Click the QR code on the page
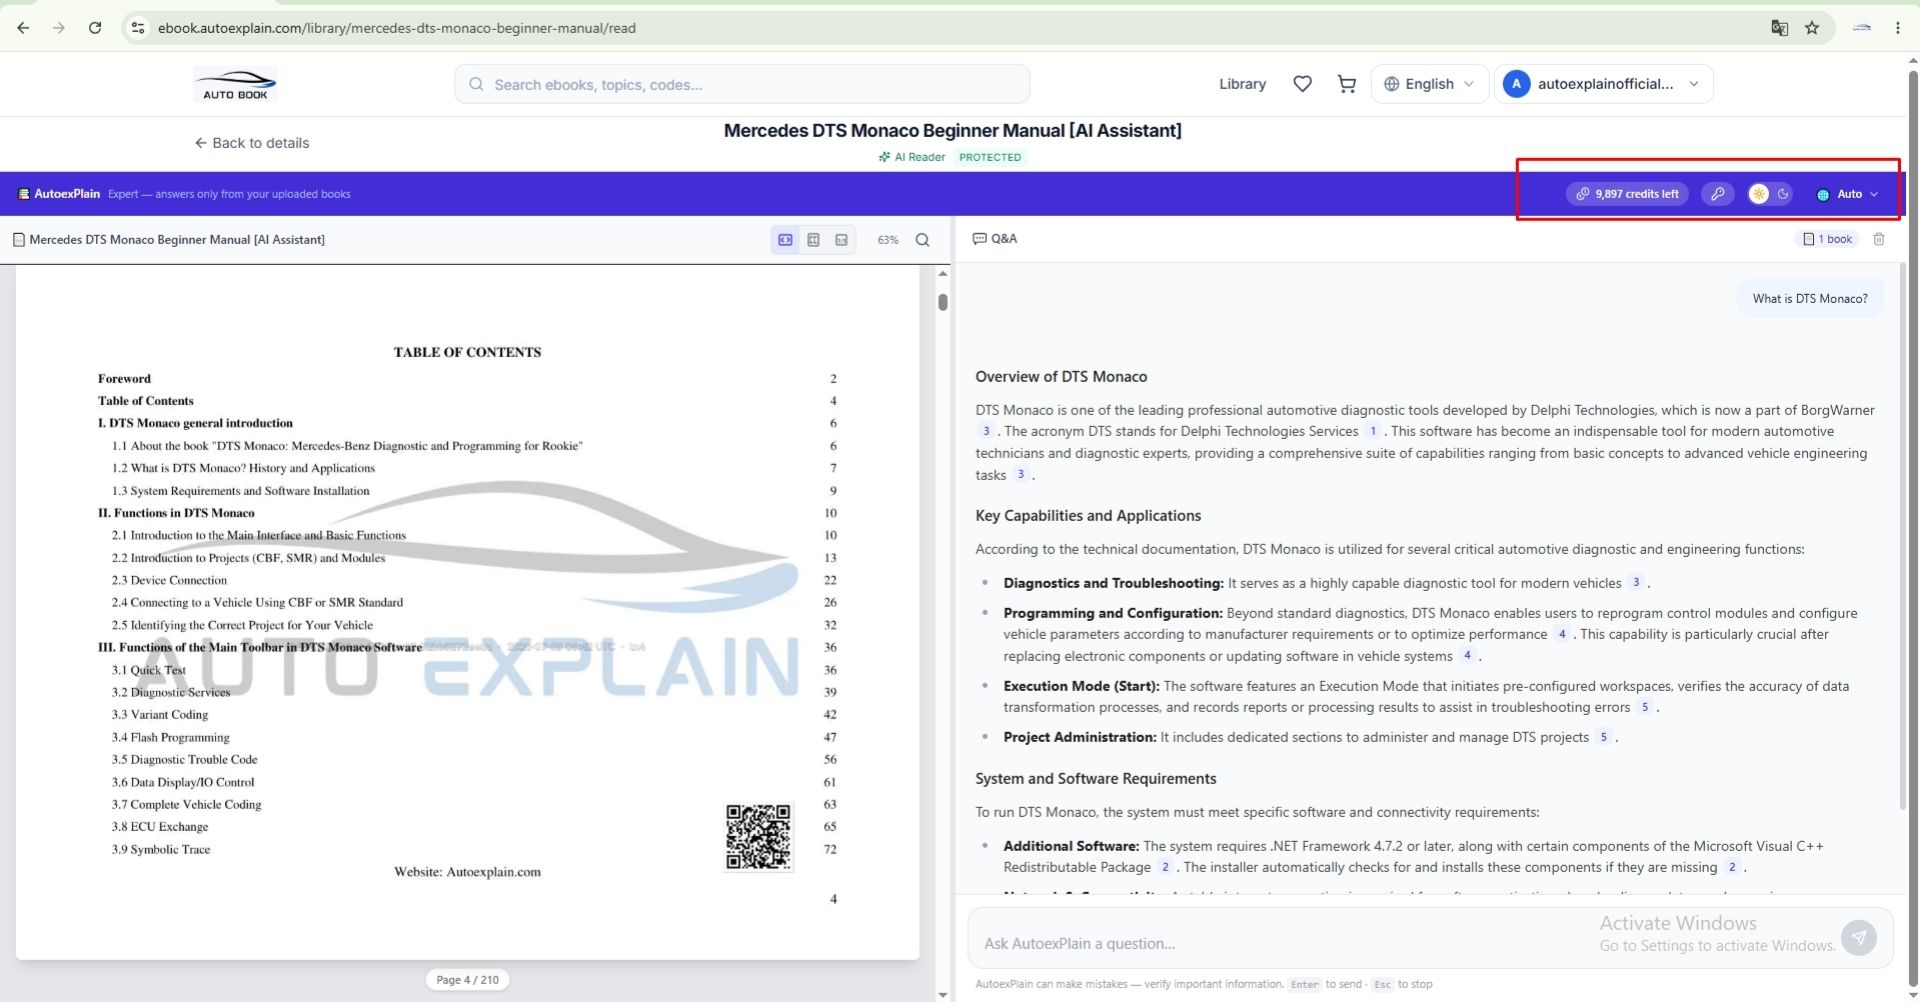This screenshot has width=1920, height=1002. click(x=758, y=837)
